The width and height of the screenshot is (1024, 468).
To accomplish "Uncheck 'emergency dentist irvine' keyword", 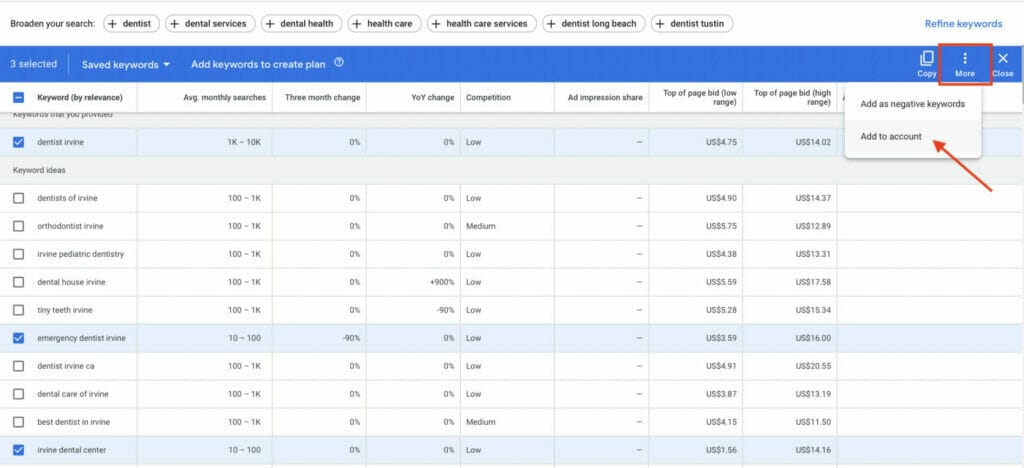I will click(x=19, y=338).
